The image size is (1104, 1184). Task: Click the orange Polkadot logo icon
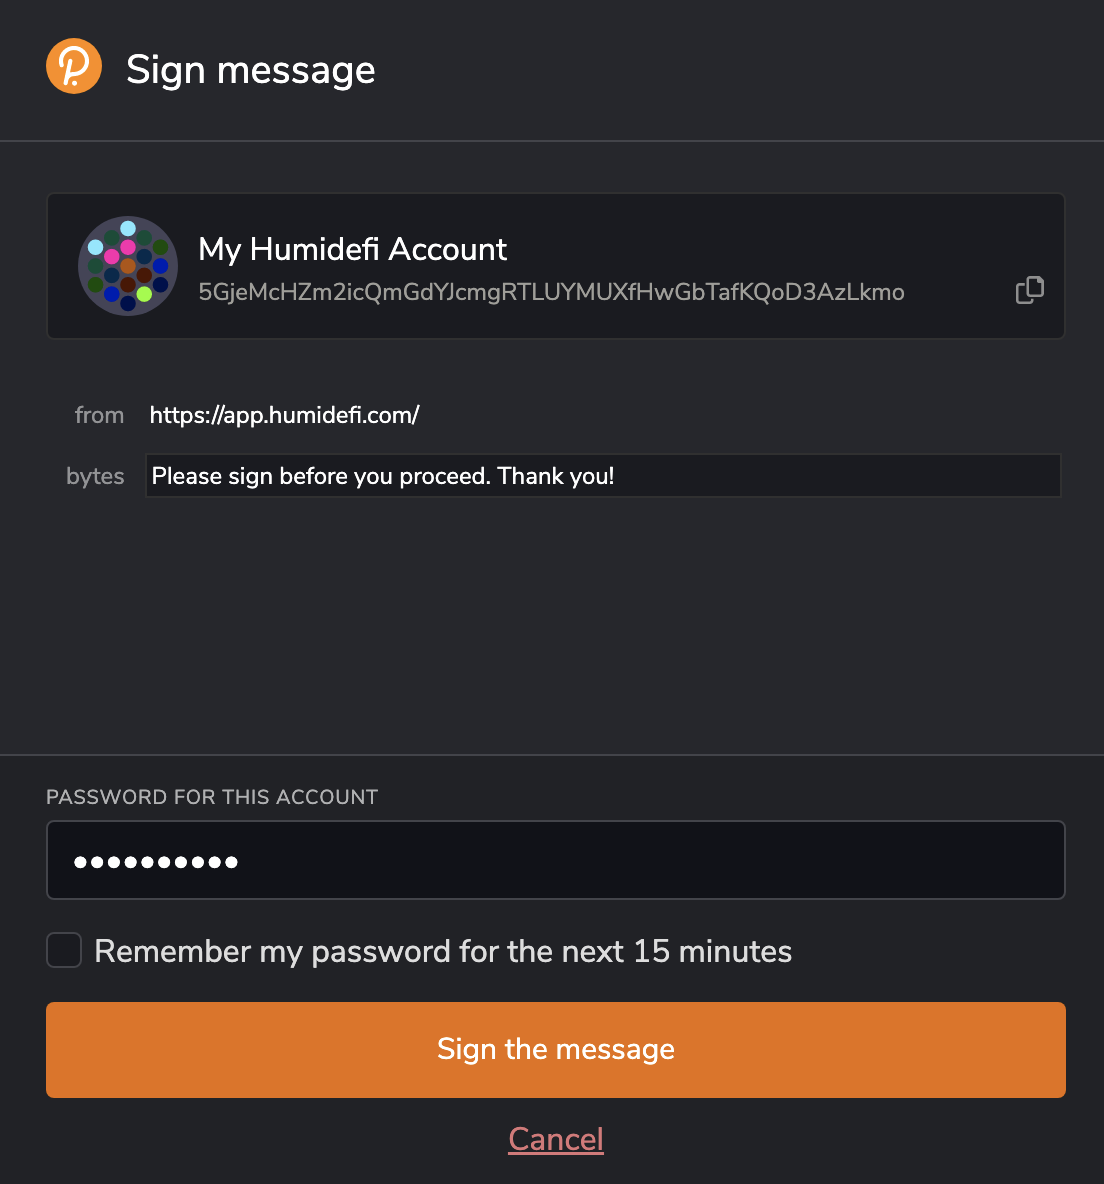point(74,66)
